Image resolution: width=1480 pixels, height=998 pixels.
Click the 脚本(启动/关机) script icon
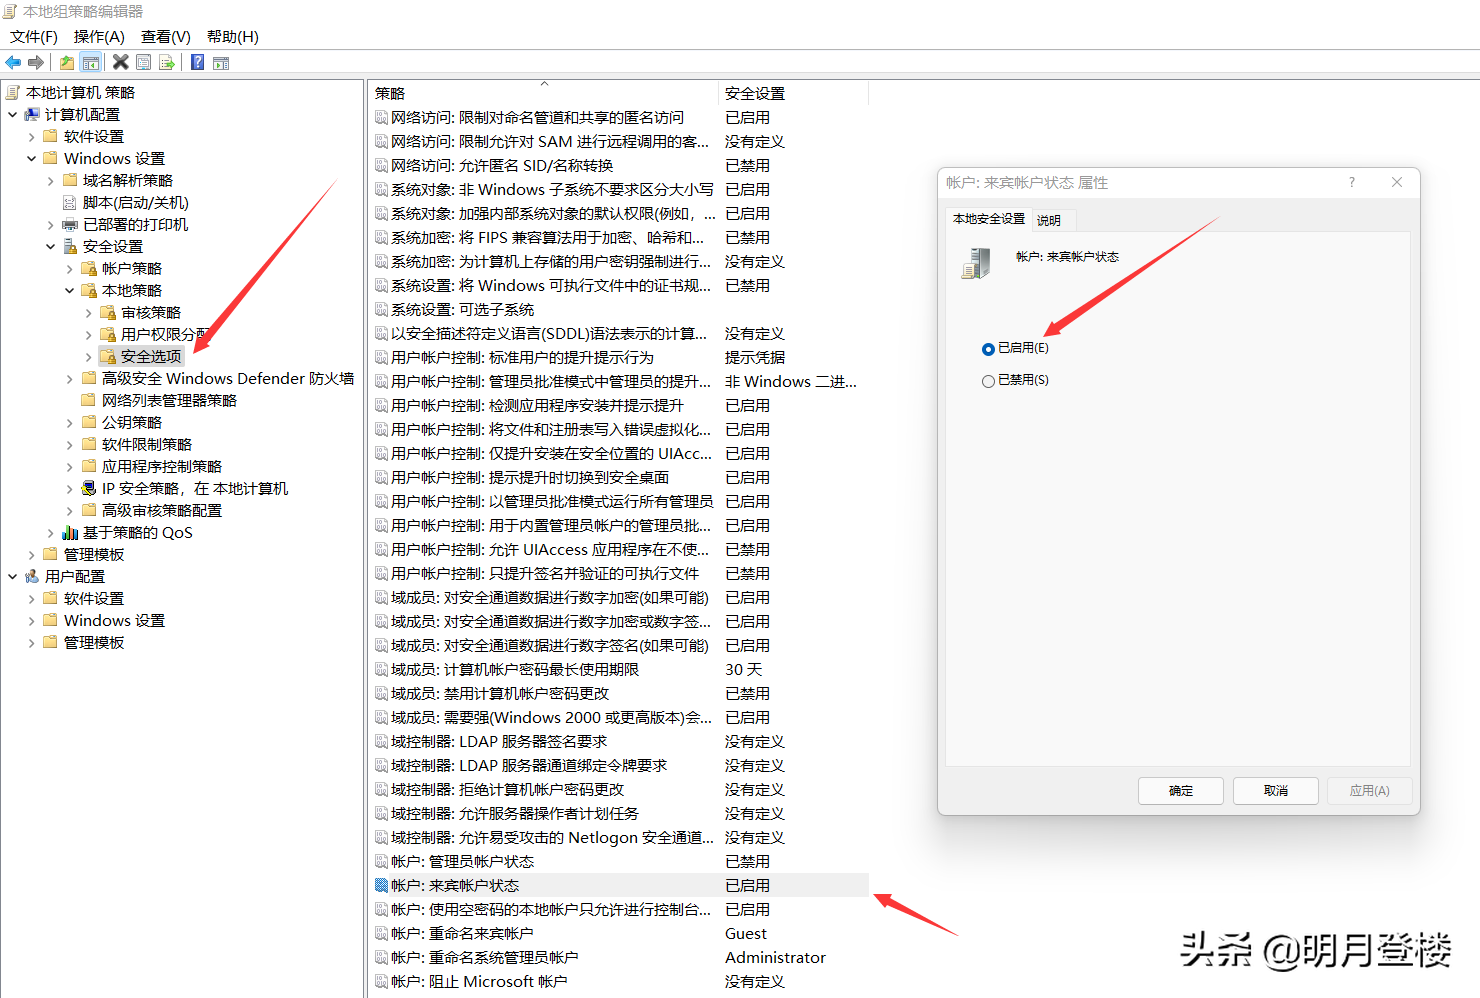point(70,202)
